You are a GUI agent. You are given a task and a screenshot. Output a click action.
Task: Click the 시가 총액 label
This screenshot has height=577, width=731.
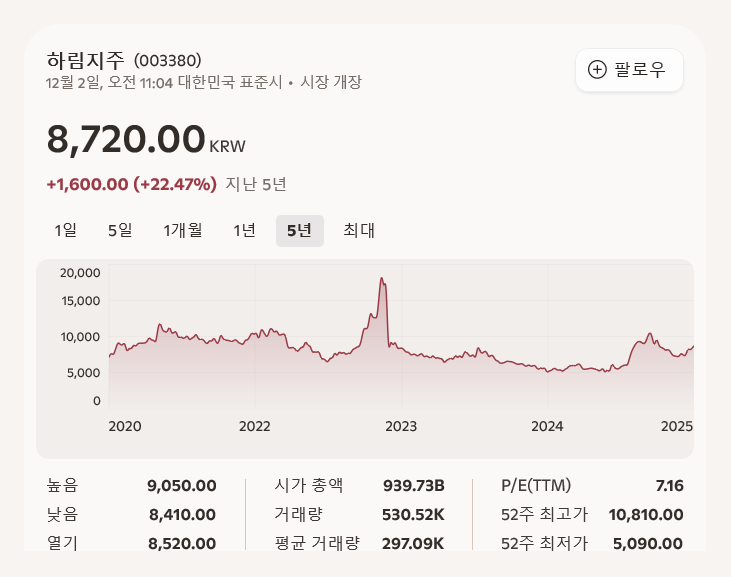click(x=309, y=486)
